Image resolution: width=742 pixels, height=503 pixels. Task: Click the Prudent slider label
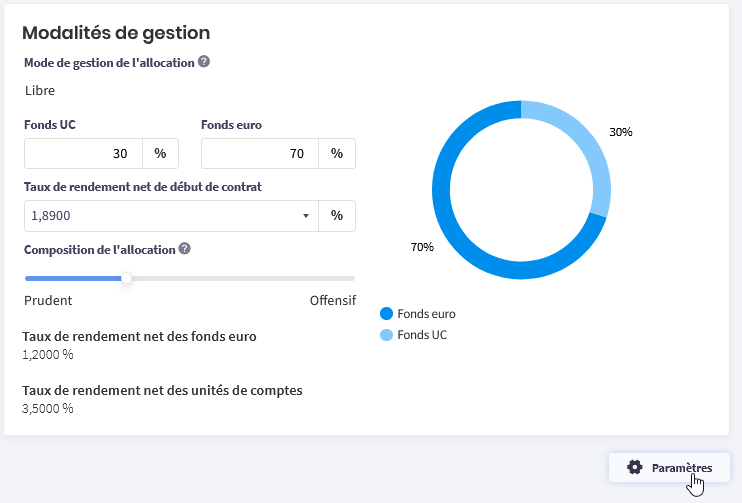click(48, 300)
